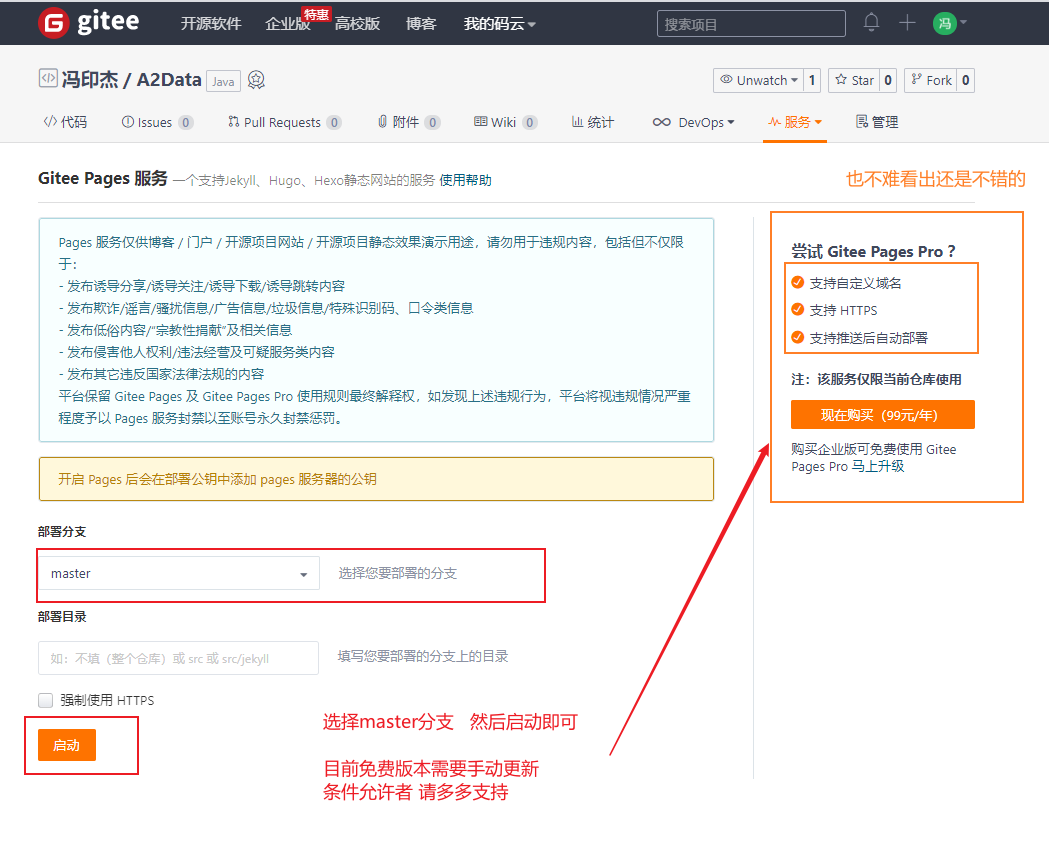Viewport: 1049px width, 862px height.
Task: Open the 博客 menu item
Action: coord(421,24)
